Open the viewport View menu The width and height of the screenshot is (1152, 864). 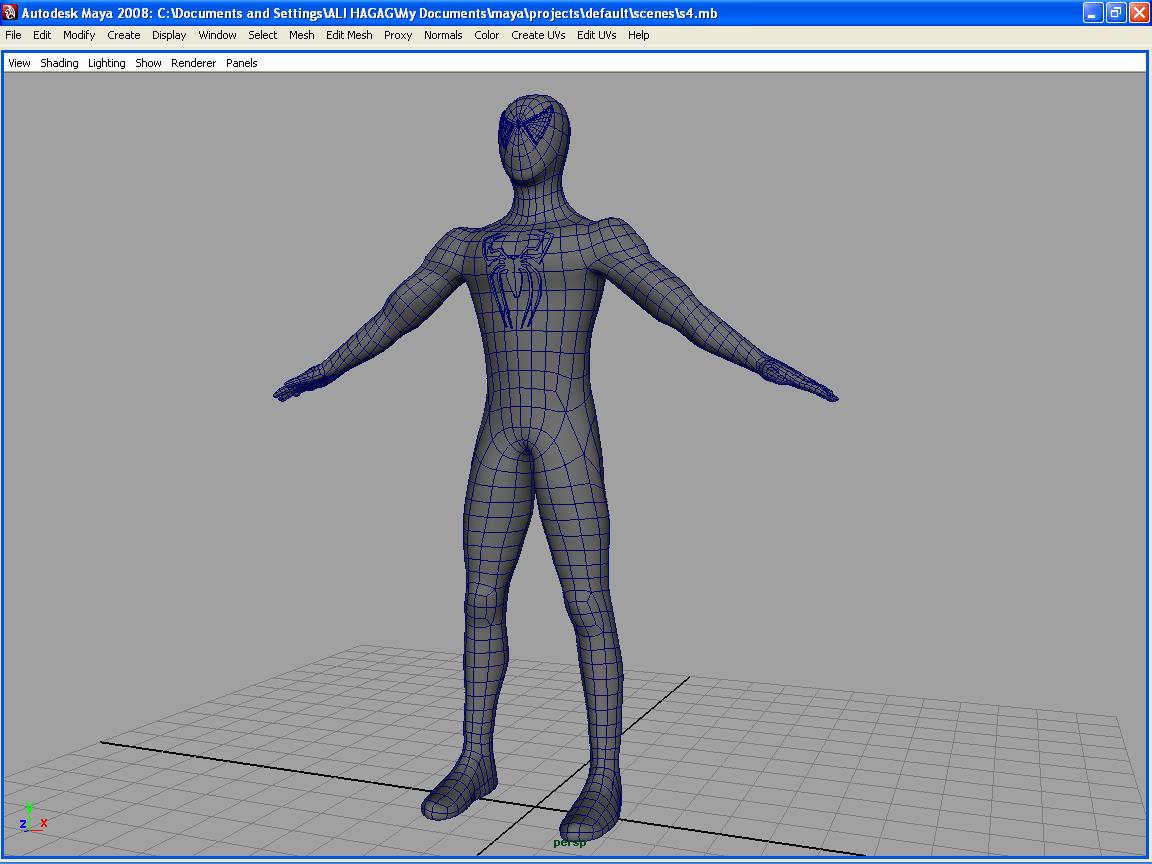[19, 63]
